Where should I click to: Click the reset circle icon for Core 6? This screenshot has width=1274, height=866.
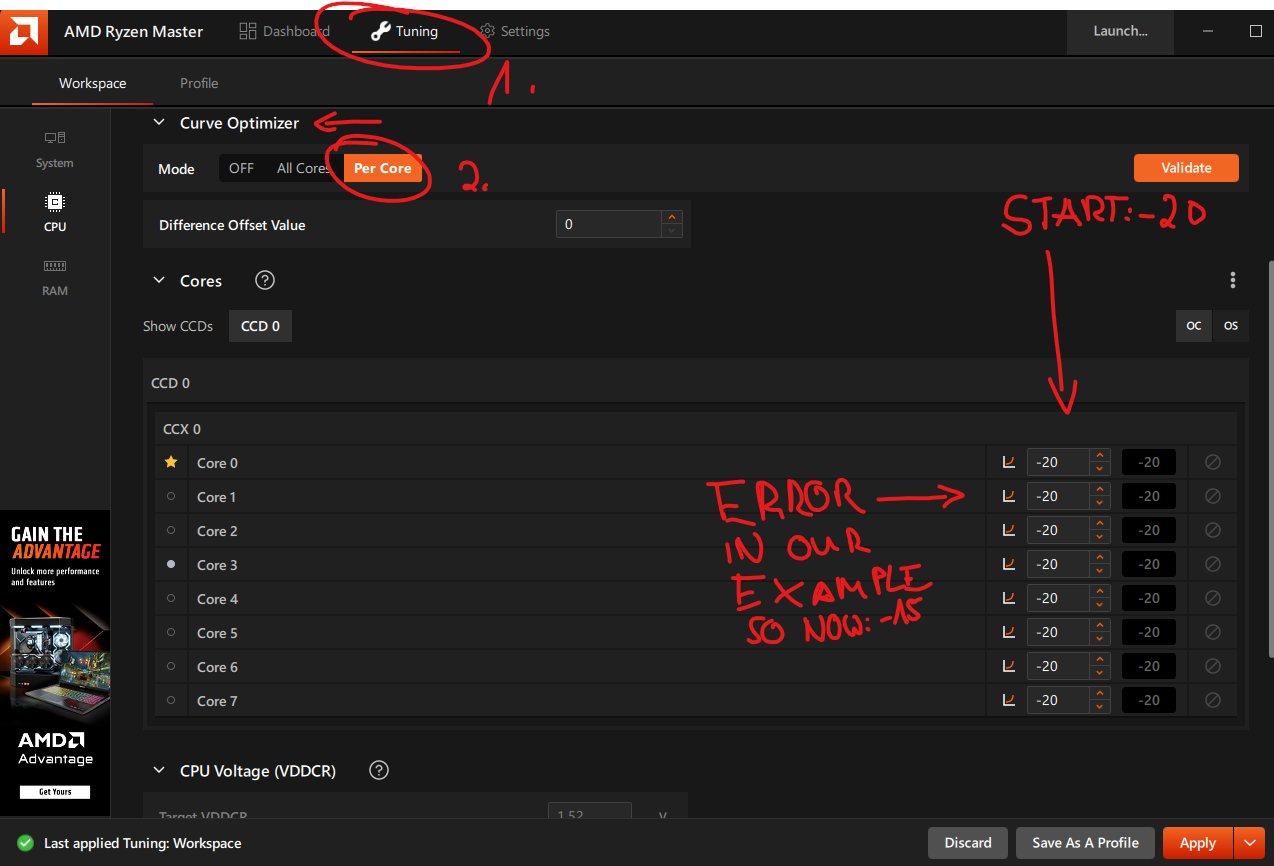(1213, 666)
